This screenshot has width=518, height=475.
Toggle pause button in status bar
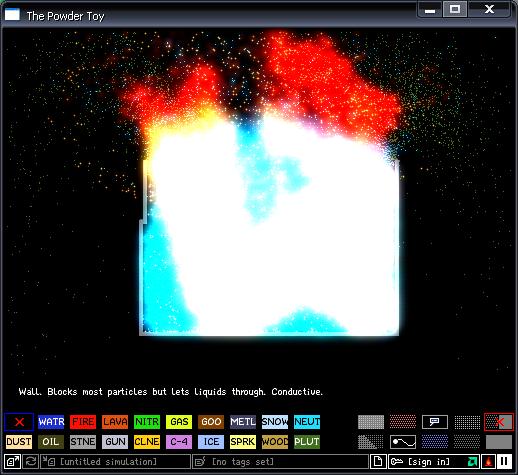click(504, 462)
